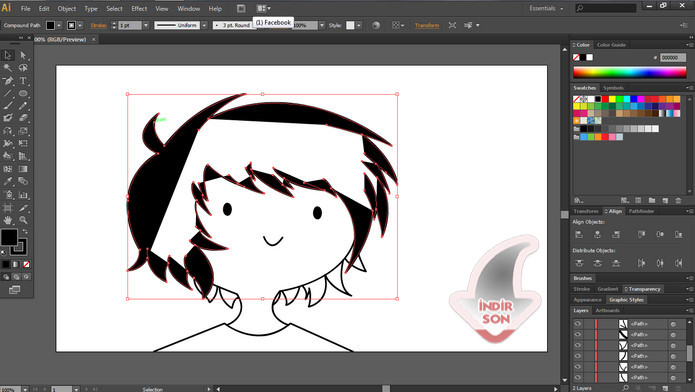Open the Window menu
Image resolution: width=695 pixels, height=392 pixels.
(188, 8)
